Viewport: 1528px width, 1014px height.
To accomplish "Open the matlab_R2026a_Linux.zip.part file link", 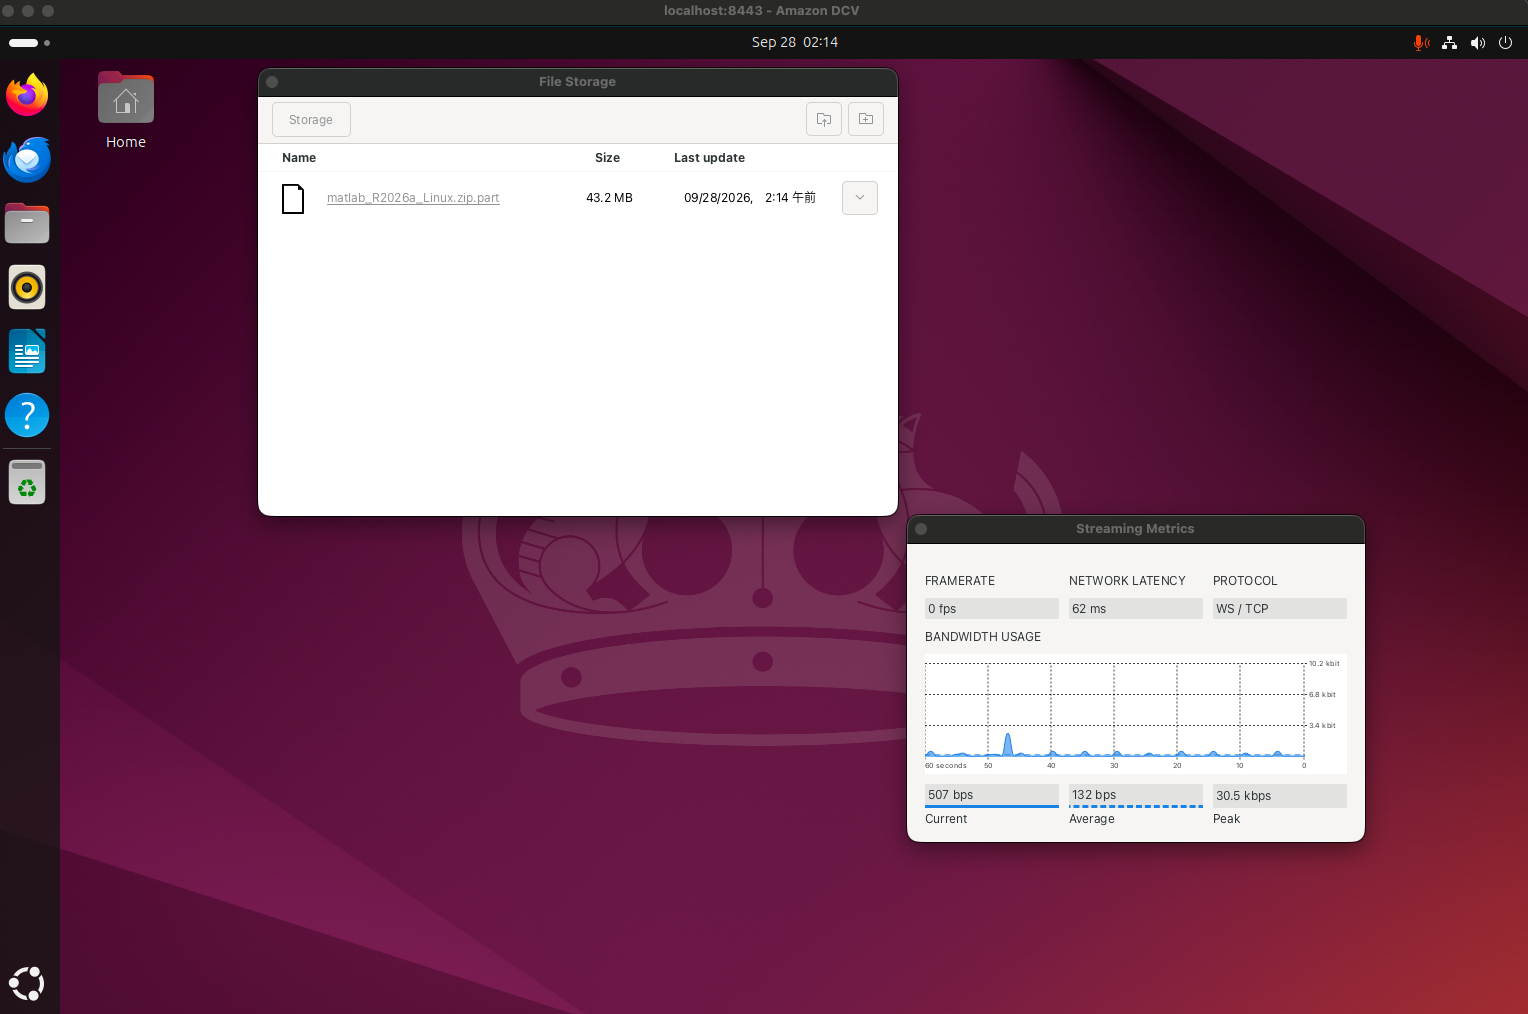I will pyautogui.click(x=413, y=198).
